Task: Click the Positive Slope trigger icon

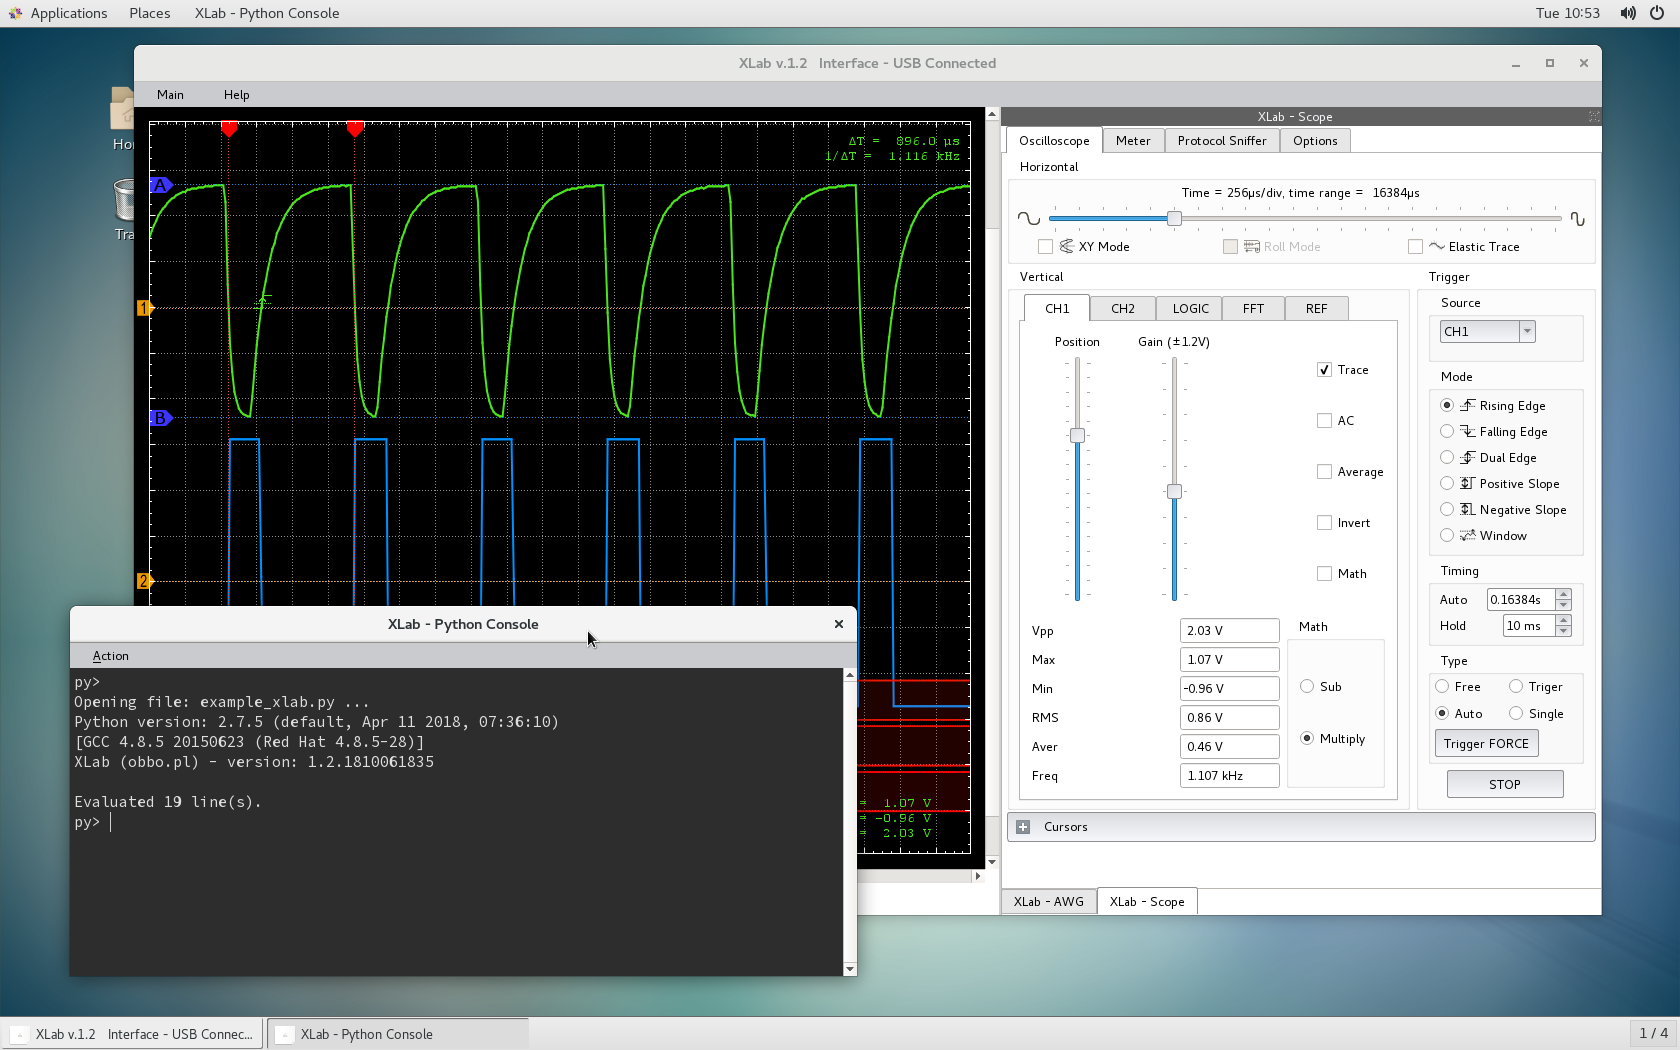Action: tap(1468, 483)
